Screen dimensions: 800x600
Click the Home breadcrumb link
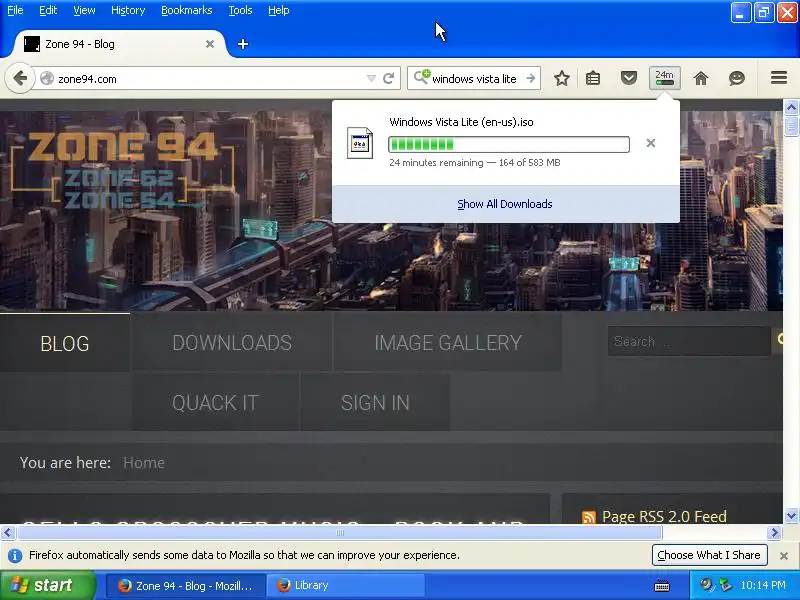coord(144,463)
